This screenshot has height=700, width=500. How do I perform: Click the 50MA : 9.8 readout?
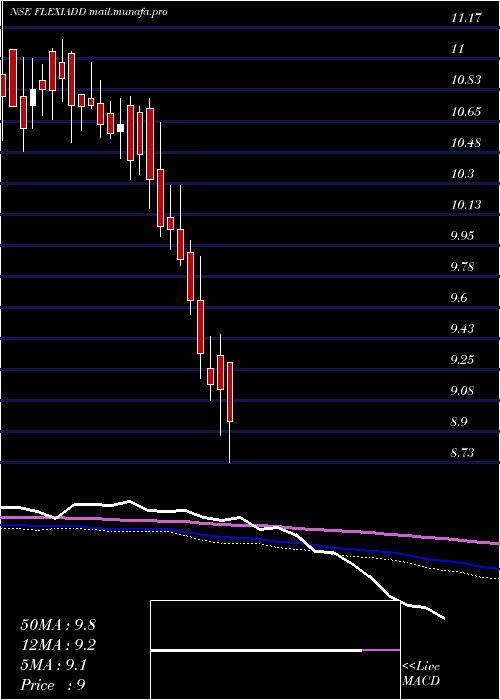pos(58,625)
